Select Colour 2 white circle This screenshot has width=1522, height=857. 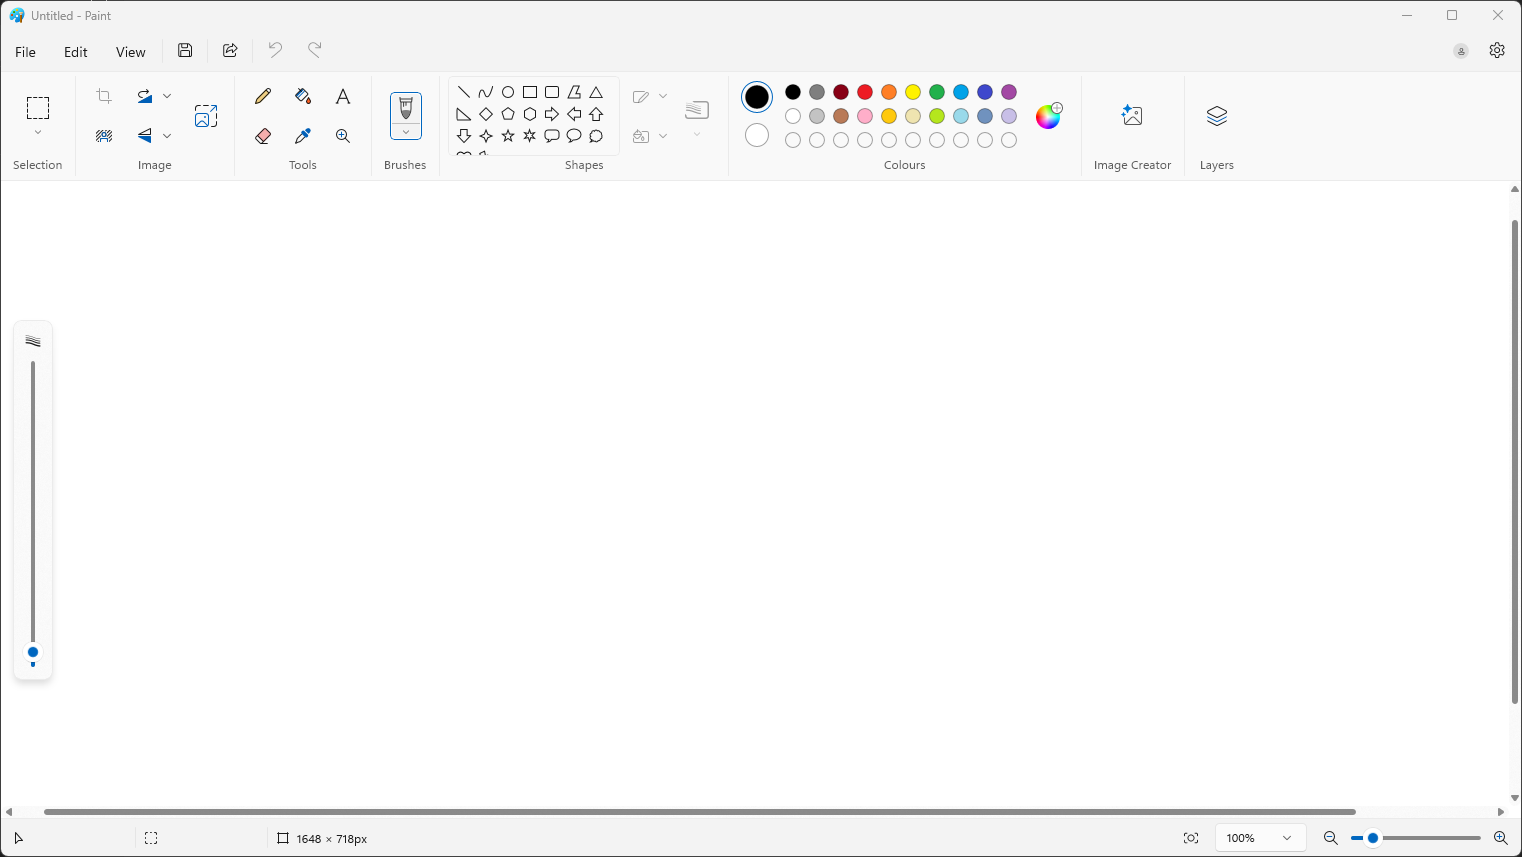[757, 135]
